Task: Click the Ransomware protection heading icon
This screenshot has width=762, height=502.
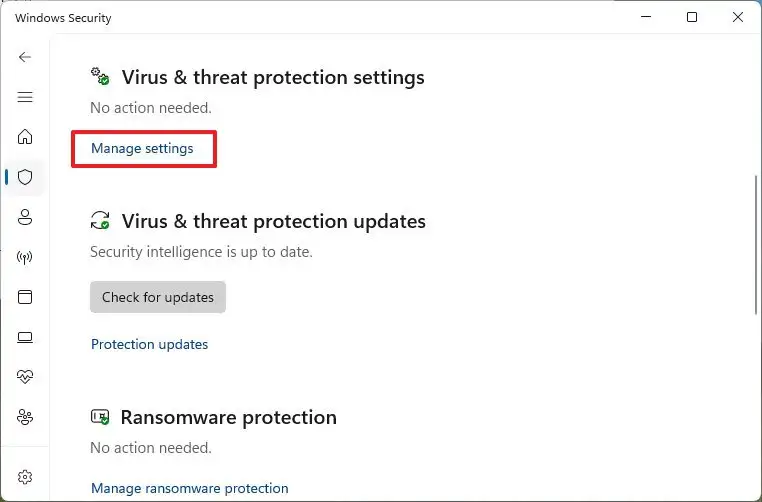Action: [x=100, y=417]
